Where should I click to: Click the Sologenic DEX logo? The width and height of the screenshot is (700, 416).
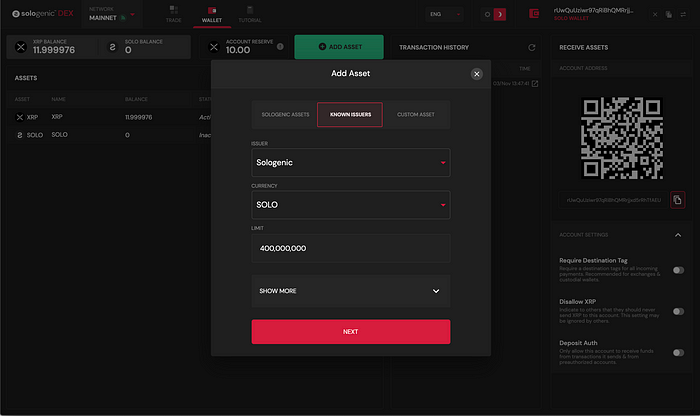42,14
